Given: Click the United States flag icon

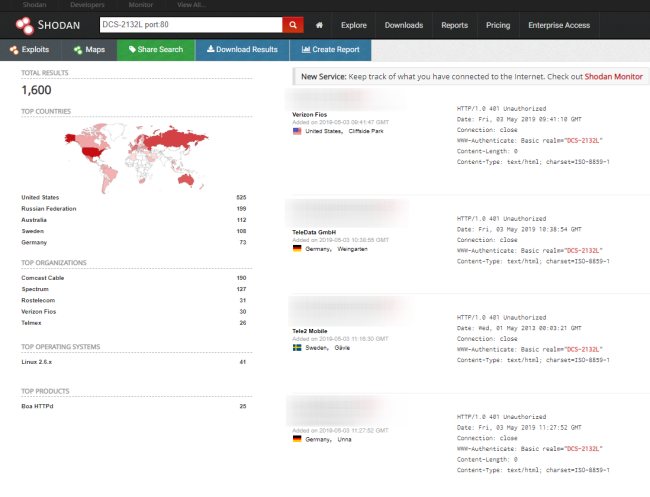Looking at the screenshot, I should click(297, 131).
